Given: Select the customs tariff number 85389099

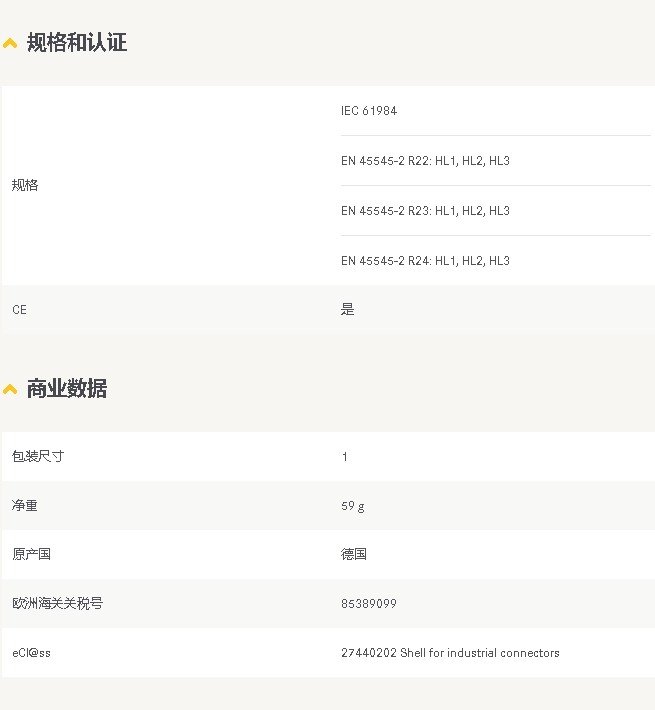Looking at the screenshot, I should click(369, 604).
